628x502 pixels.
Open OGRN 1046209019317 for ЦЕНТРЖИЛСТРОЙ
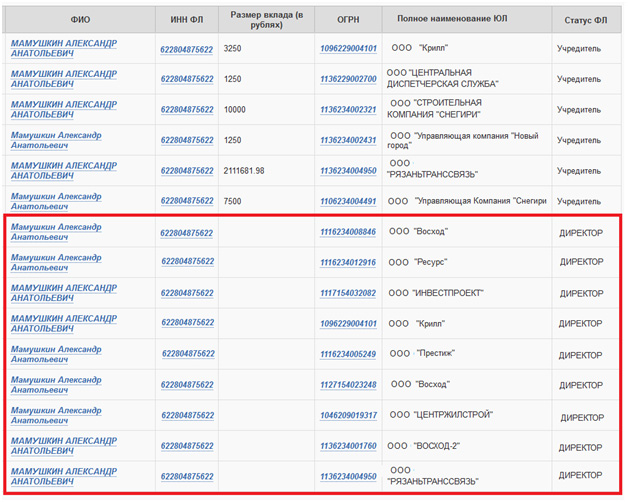pyautogui.click(x=348, y=415)
